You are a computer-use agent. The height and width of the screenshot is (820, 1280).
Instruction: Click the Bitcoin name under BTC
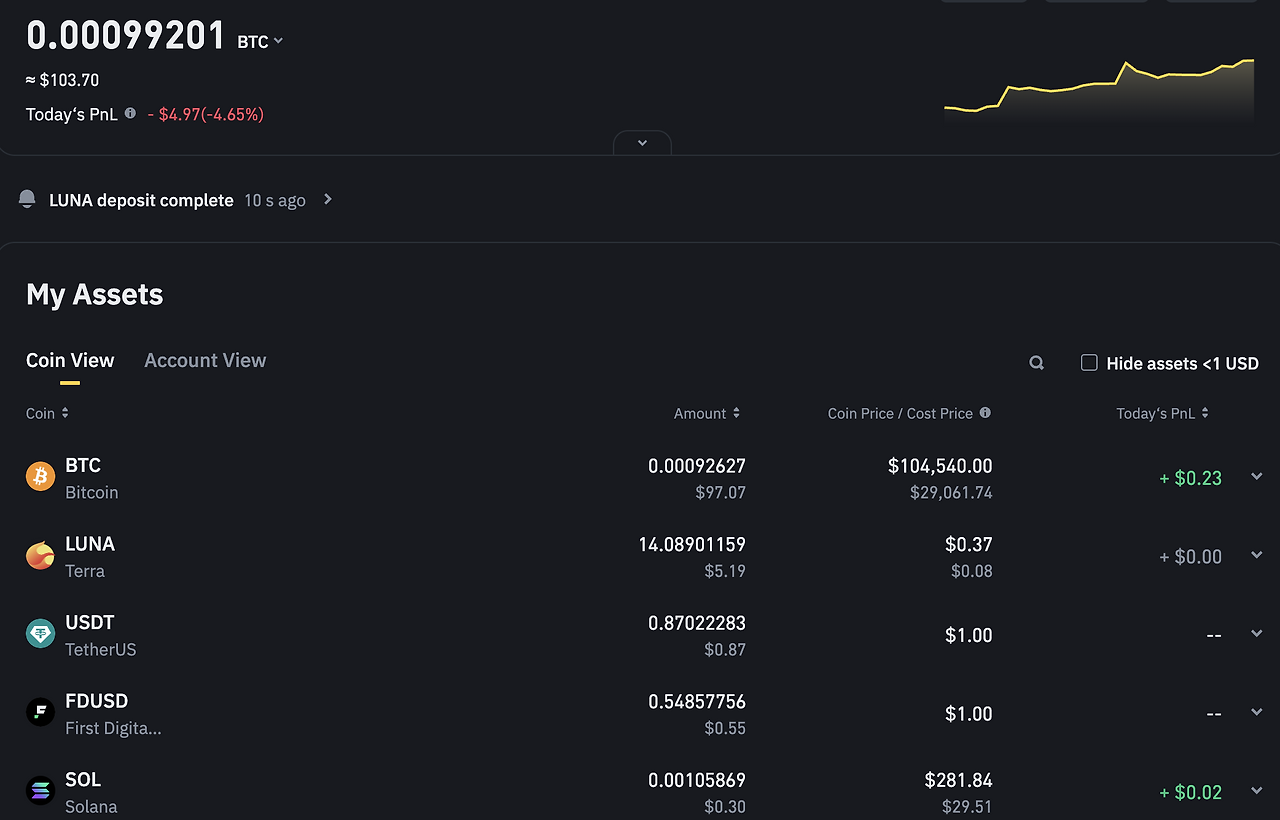click(x=92, y=493)
